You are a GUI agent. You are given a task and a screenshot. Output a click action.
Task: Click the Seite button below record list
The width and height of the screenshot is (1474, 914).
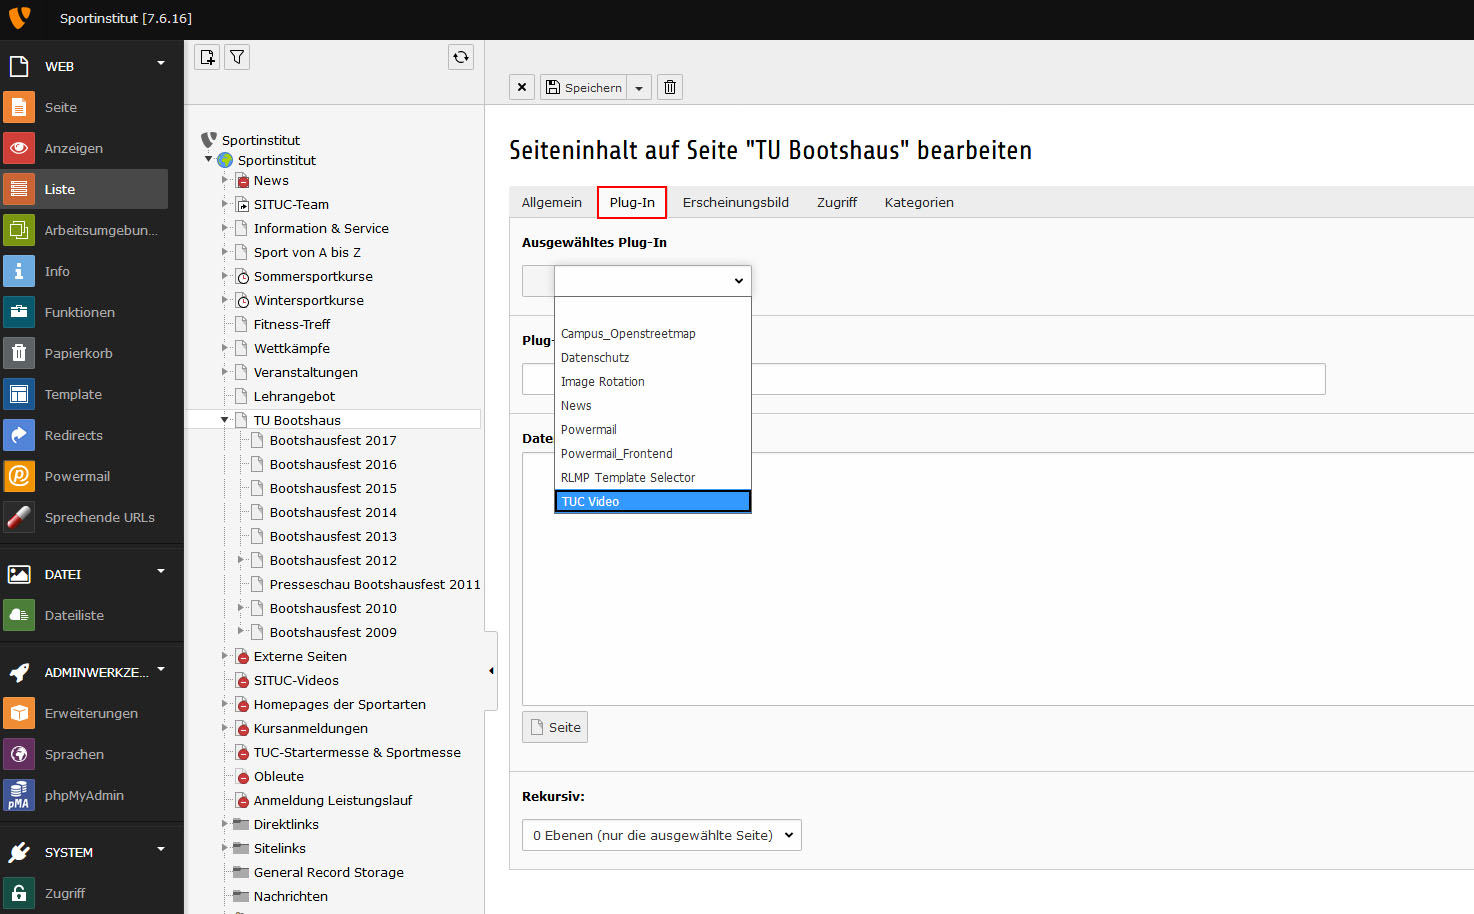(x=555, y=727)
